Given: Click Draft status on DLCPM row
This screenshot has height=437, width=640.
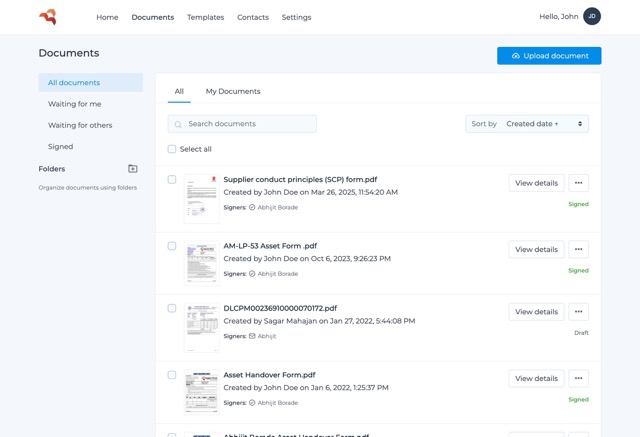Looking at the screenshot, I should coord(581,333).
